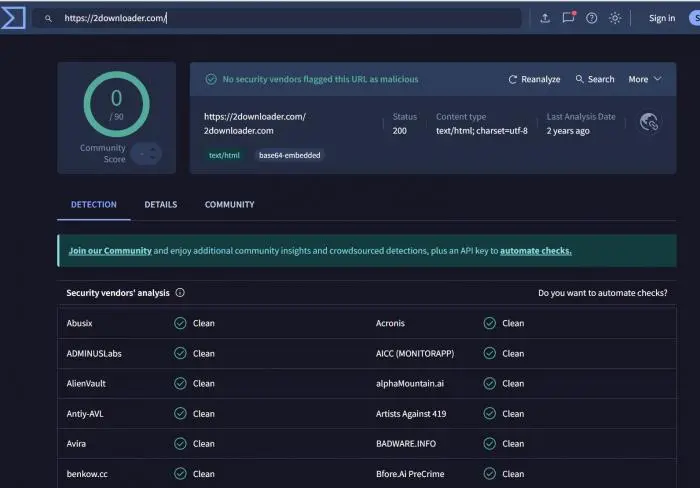Click the green check icon for benkow.cc
Image resolution: width=700 pixels, height=488 pixels.
point(180,474)
